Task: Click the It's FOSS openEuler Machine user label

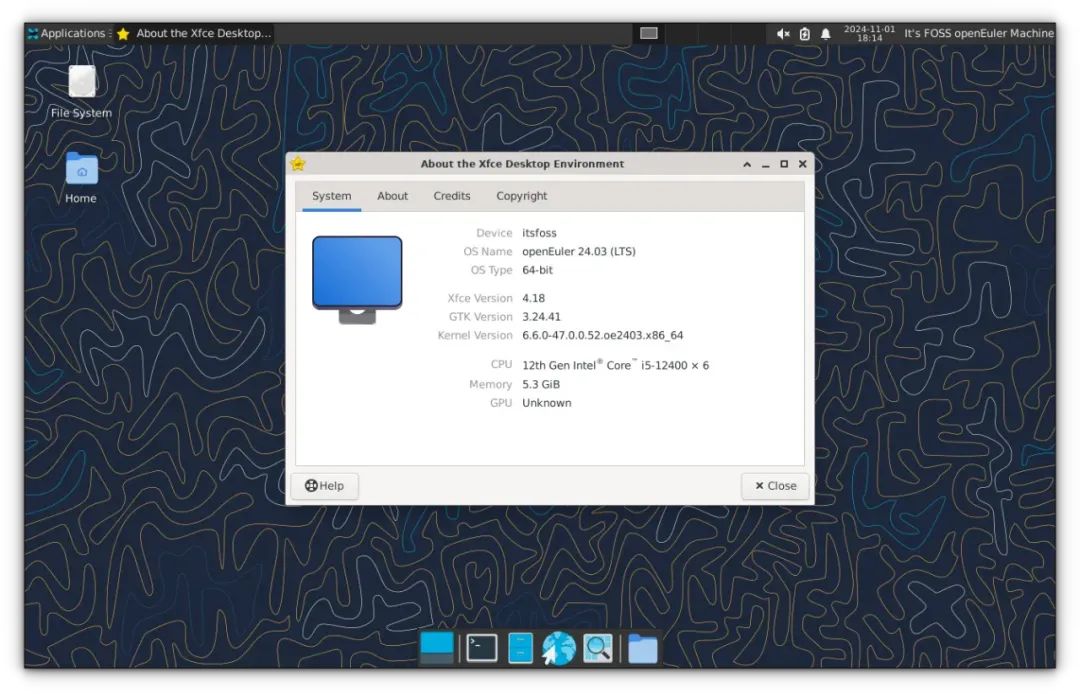Action: pyautogui.click(x=978, y=33)
